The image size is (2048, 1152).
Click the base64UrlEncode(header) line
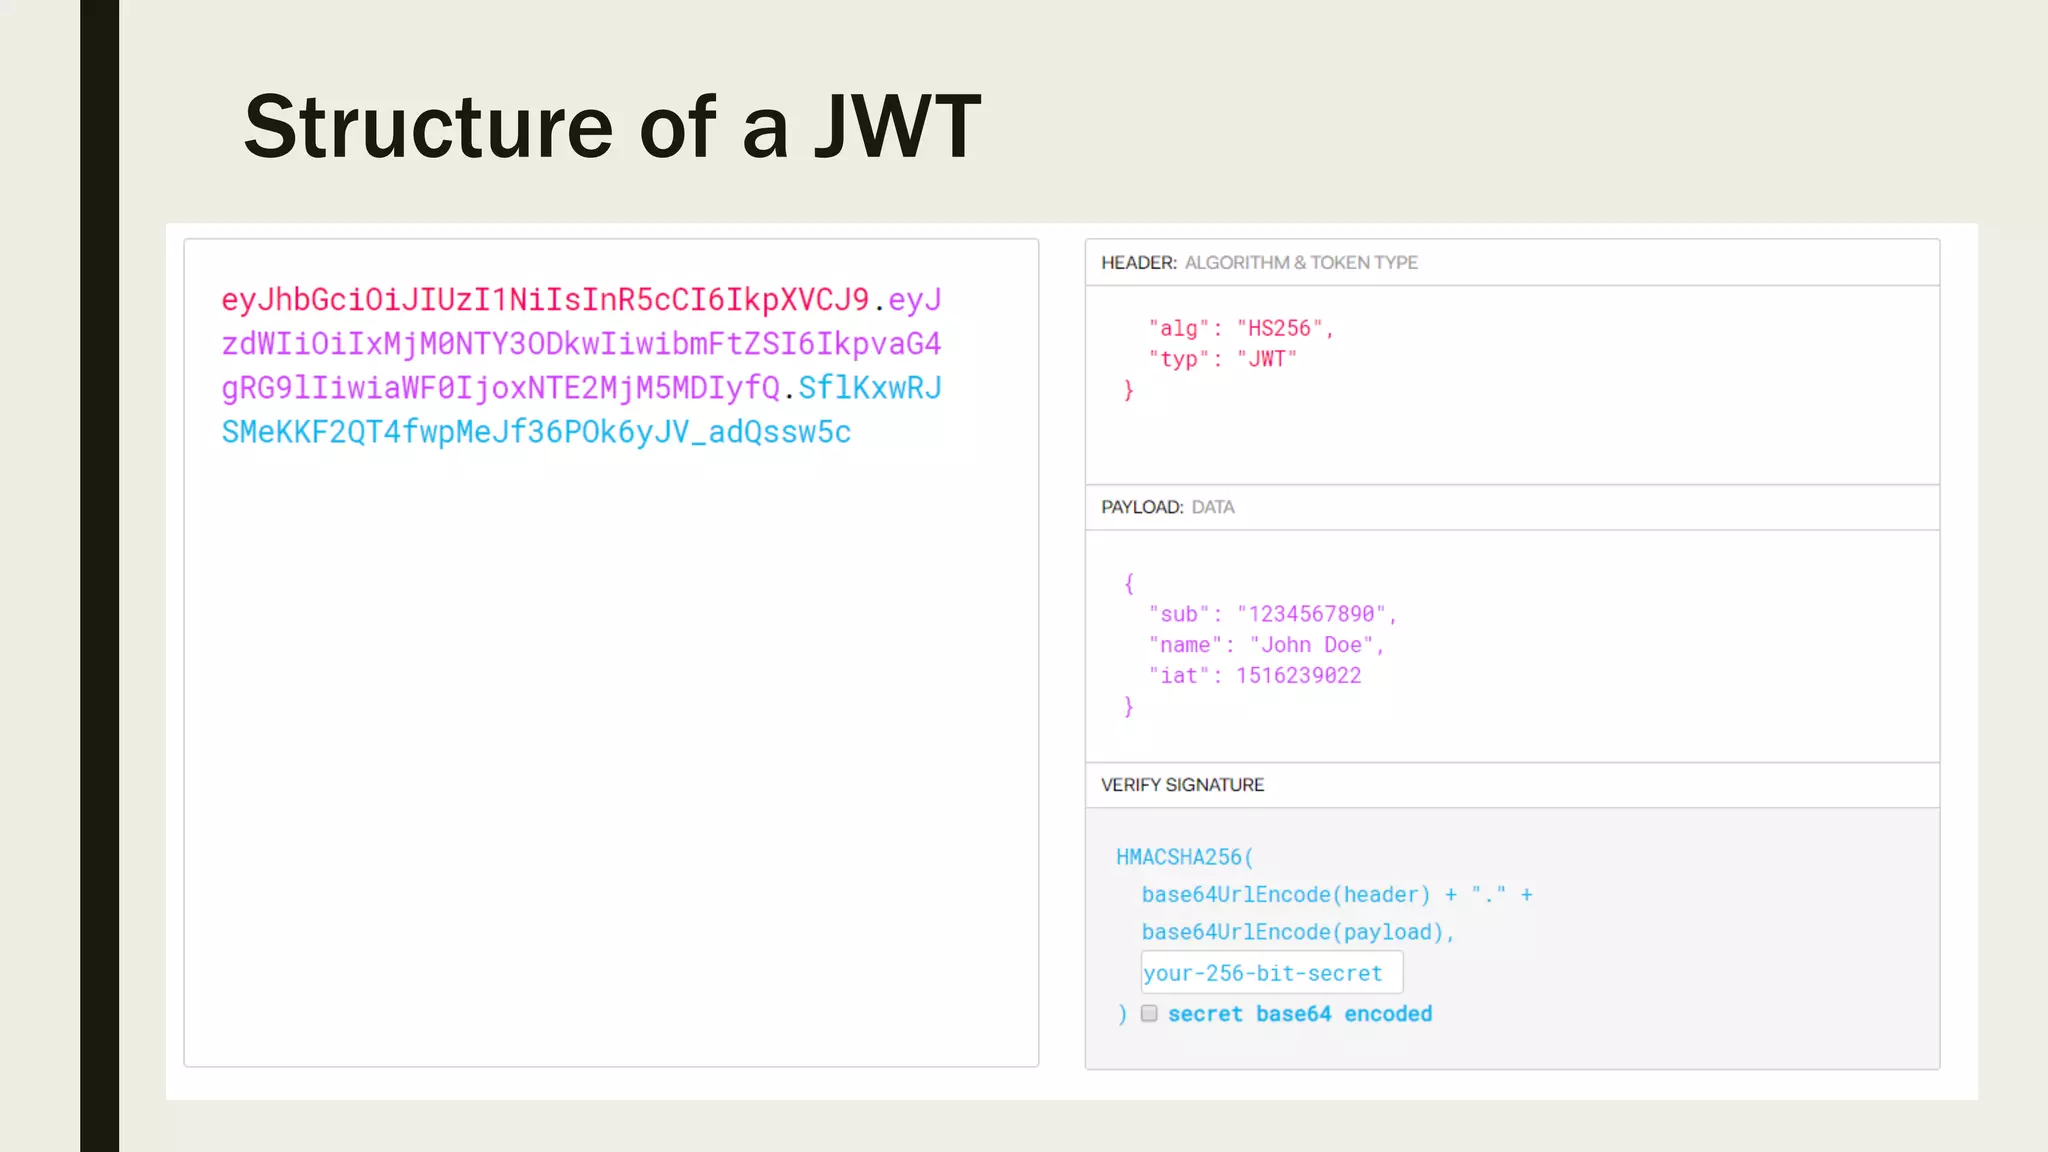pyautogui.click(x=1337, y=894)
